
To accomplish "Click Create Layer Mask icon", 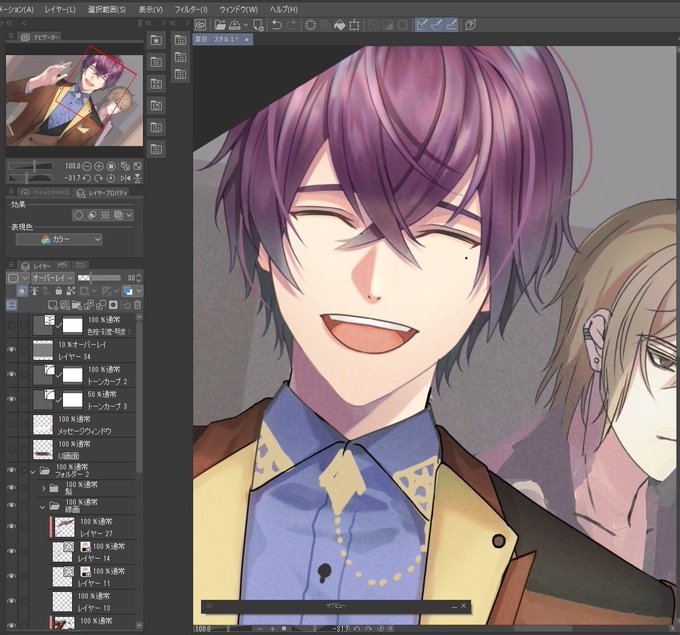I will (113, 305).
